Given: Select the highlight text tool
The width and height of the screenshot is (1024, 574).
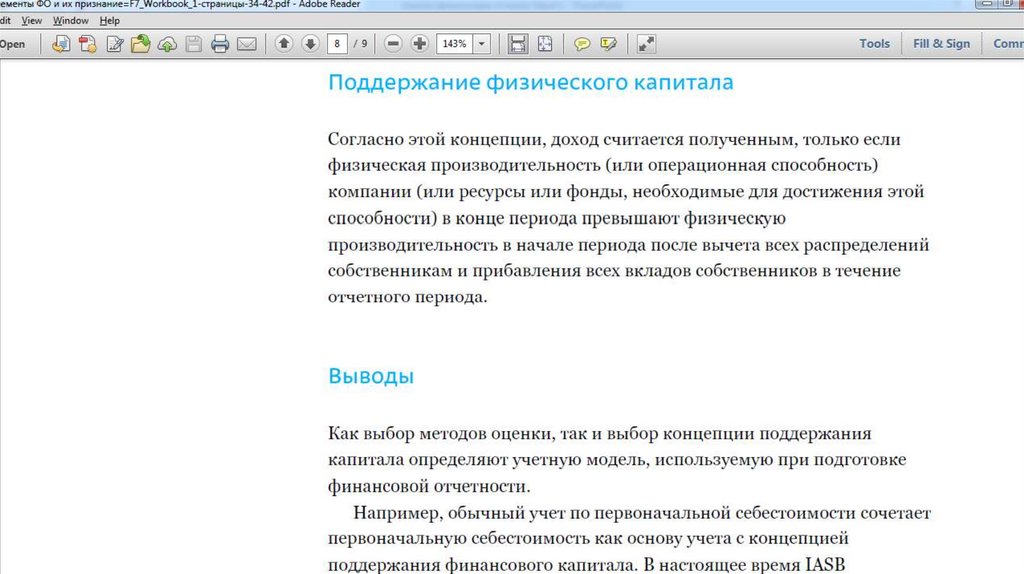Looking at the screenshot, I should point(608,44).
